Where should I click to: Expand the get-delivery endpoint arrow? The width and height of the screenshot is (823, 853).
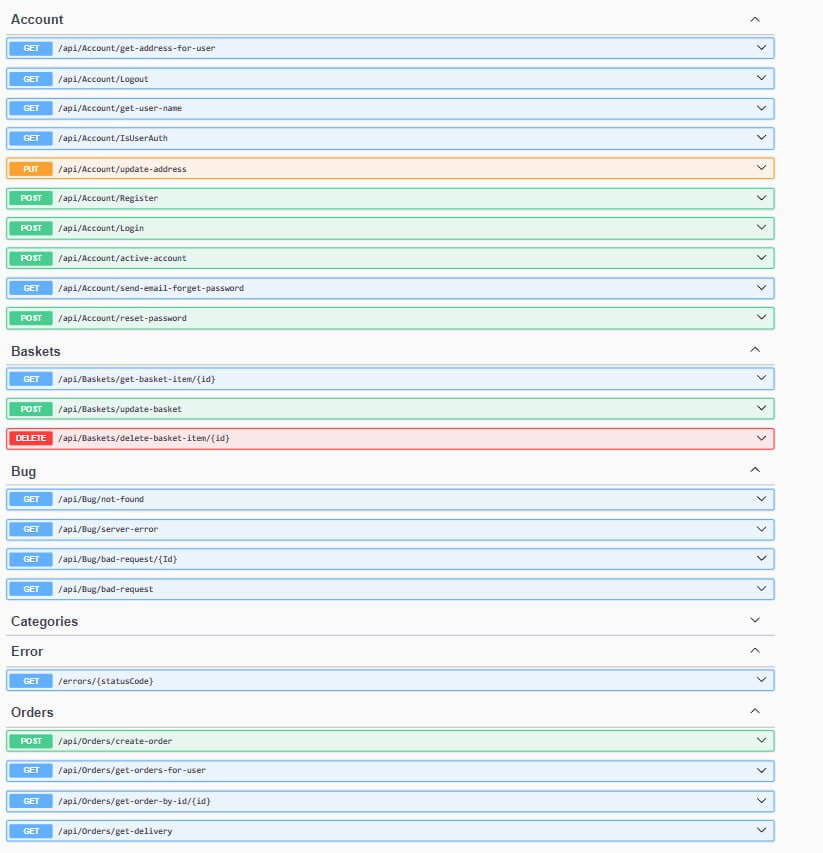tap(761, 830)
